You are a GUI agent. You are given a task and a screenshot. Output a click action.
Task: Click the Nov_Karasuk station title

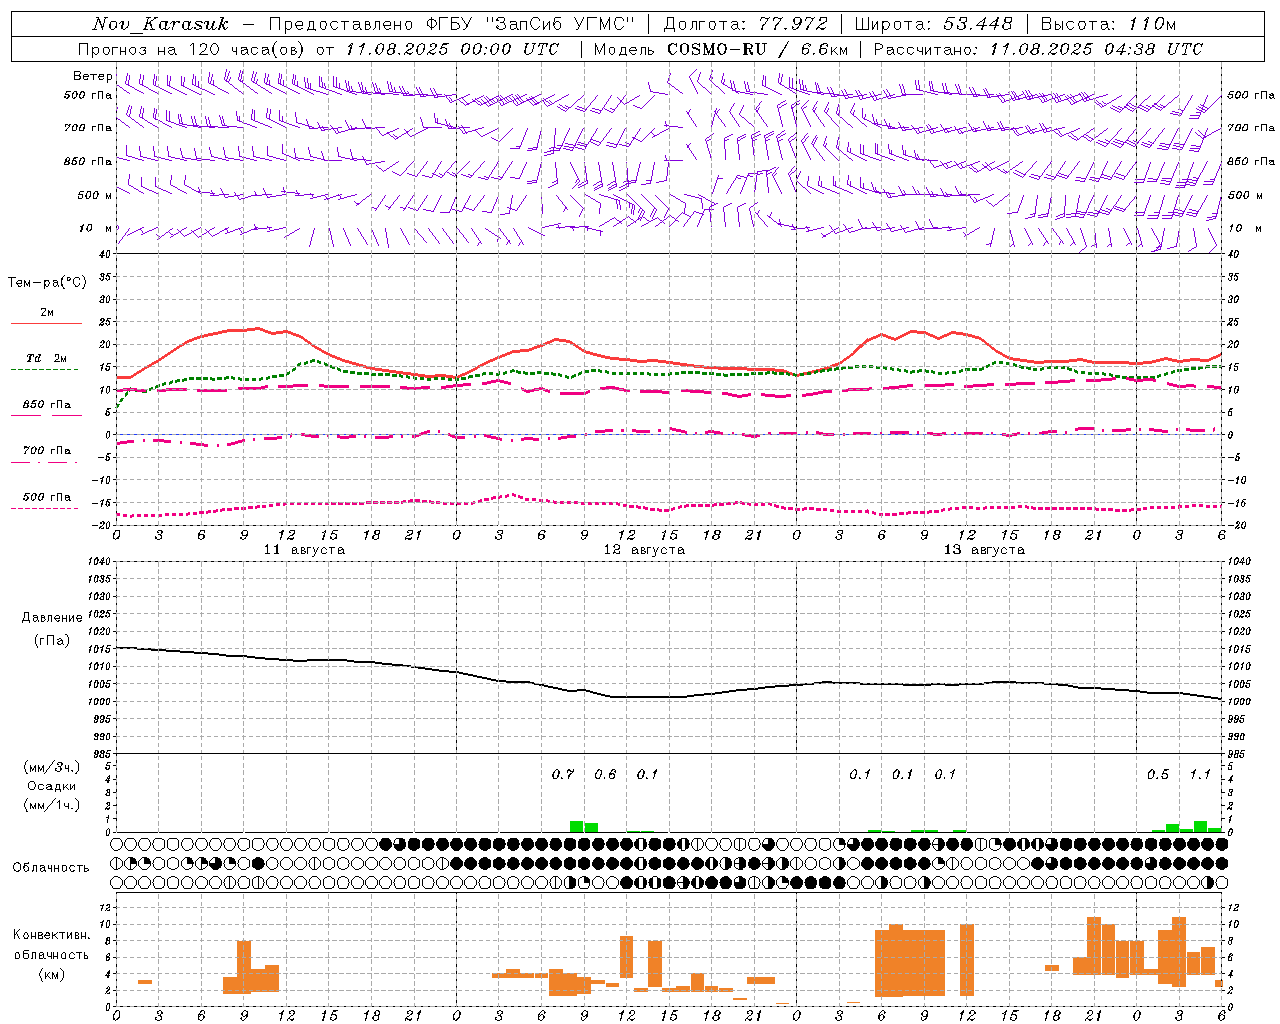(160, 24)
